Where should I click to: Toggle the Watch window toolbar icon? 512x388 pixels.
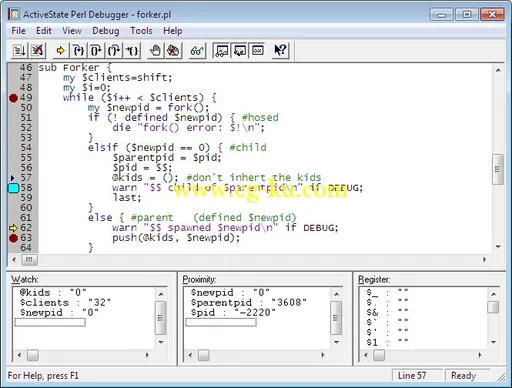pos(222,51)
